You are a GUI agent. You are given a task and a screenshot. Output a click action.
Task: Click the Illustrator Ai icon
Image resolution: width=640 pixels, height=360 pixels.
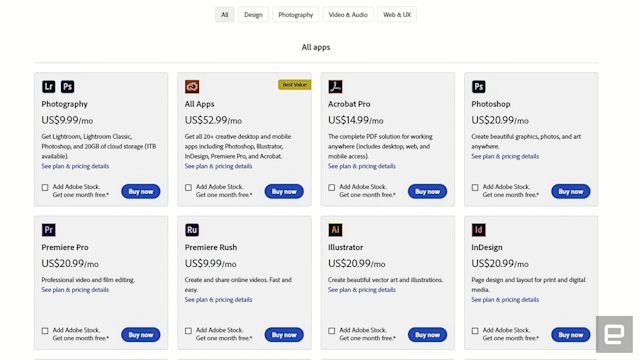pyautogui.click(x=335, y=230)
